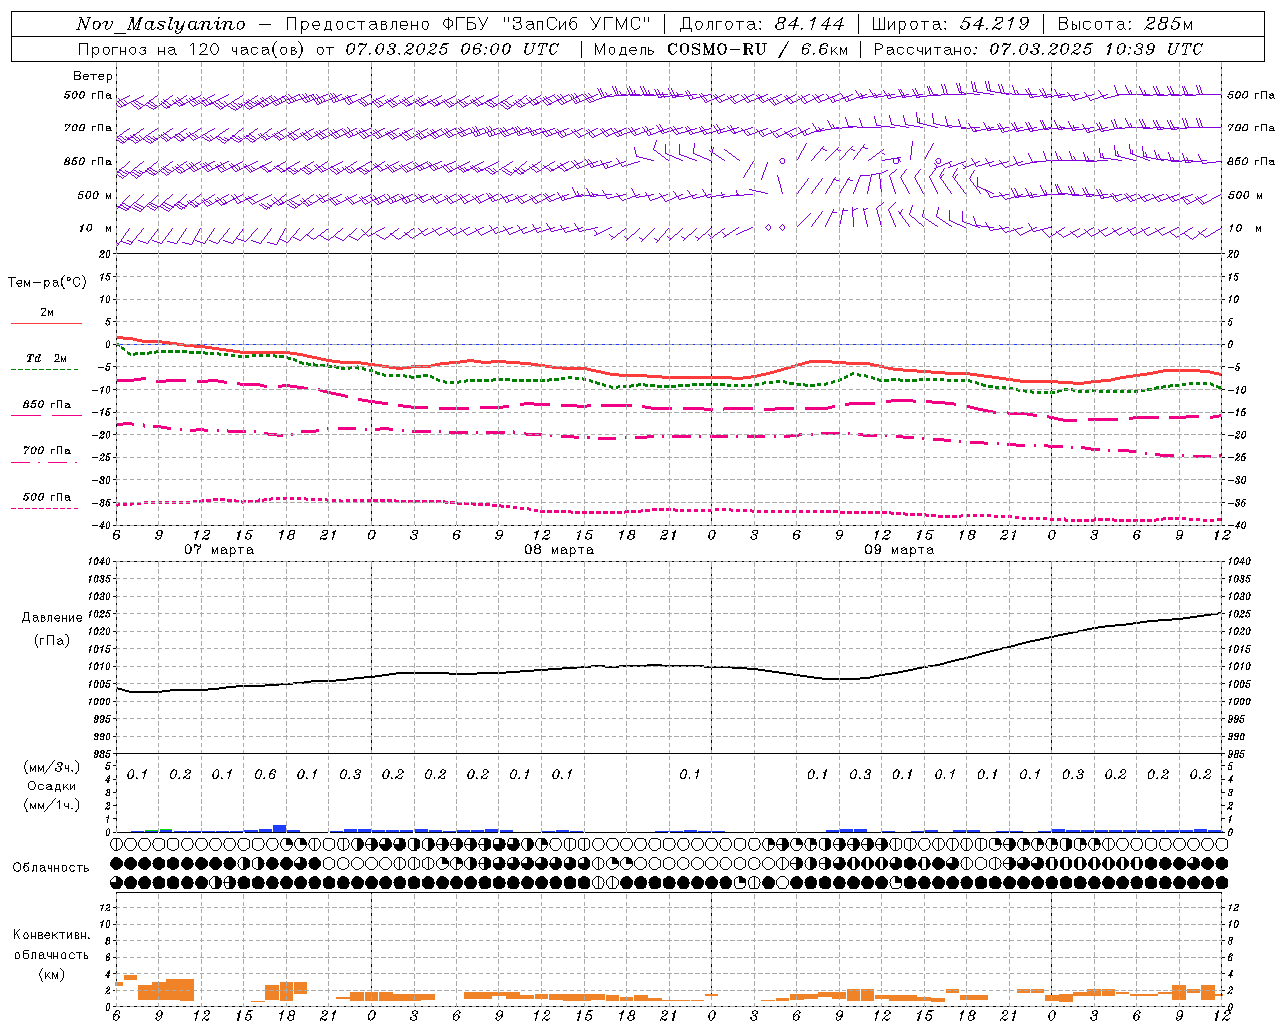Click the "-40" value on left temperature axis
The width and height of the screenshot is (1280, 1024).
[x=103, y=526]
